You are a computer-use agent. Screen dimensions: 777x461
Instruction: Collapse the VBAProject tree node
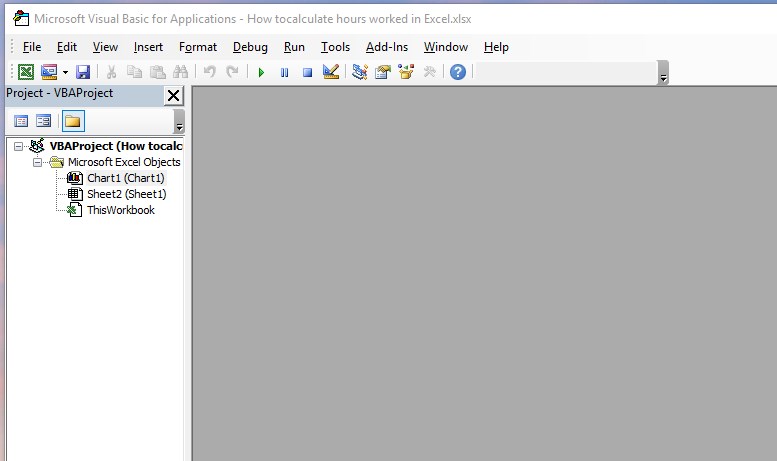tap(19, 146)
